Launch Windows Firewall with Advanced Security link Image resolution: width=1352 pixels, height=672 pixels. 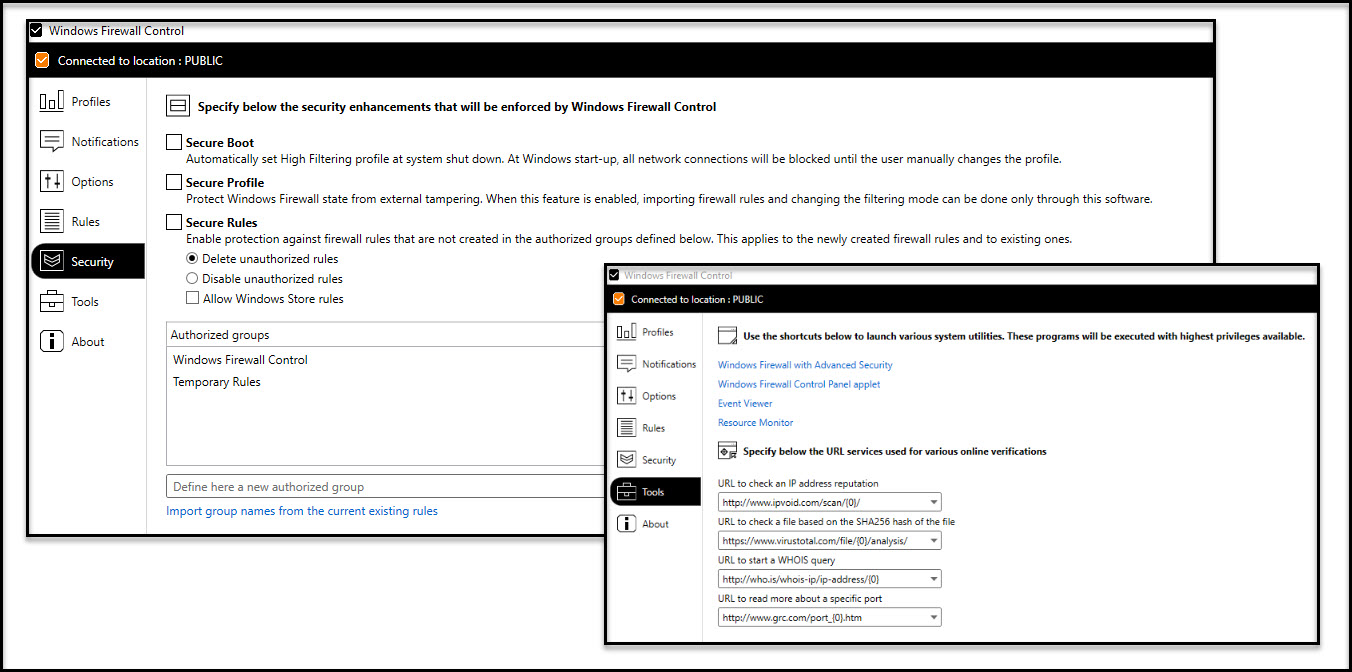pos(805,365)
